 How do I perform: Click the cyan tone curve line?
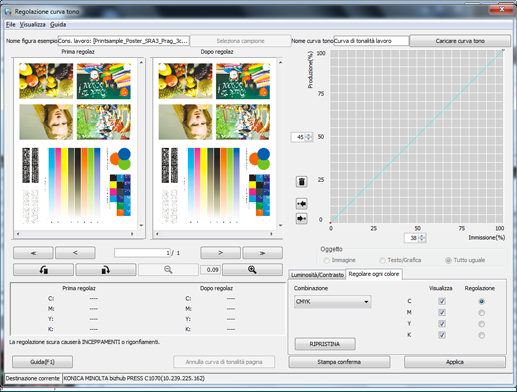(x=417, y=136)
